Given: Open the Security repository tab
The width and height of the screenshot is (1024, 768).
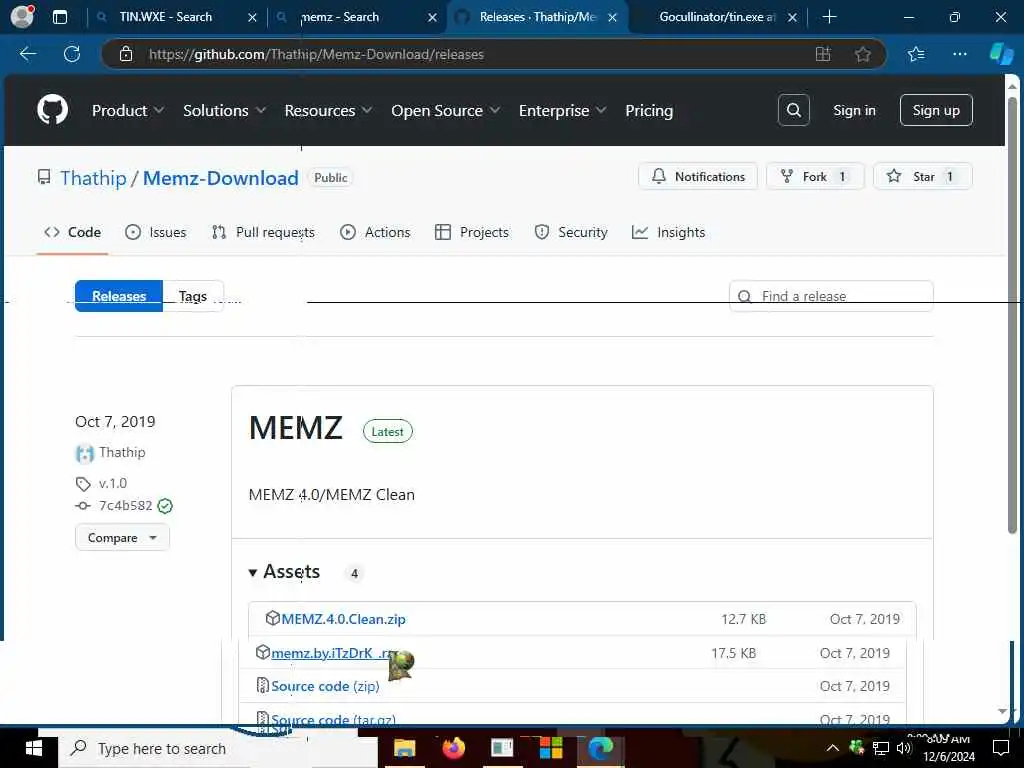Looking at the screenshot, I should pyautogui.click(x=571, y=232).
